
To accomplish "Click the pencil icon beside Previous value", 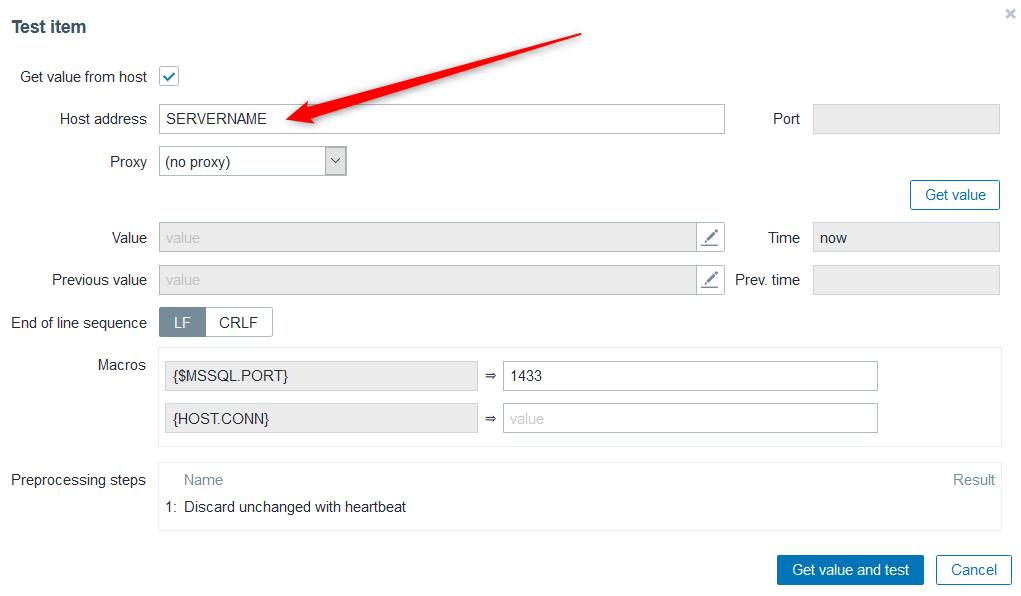I will click(x=710, y=280).
